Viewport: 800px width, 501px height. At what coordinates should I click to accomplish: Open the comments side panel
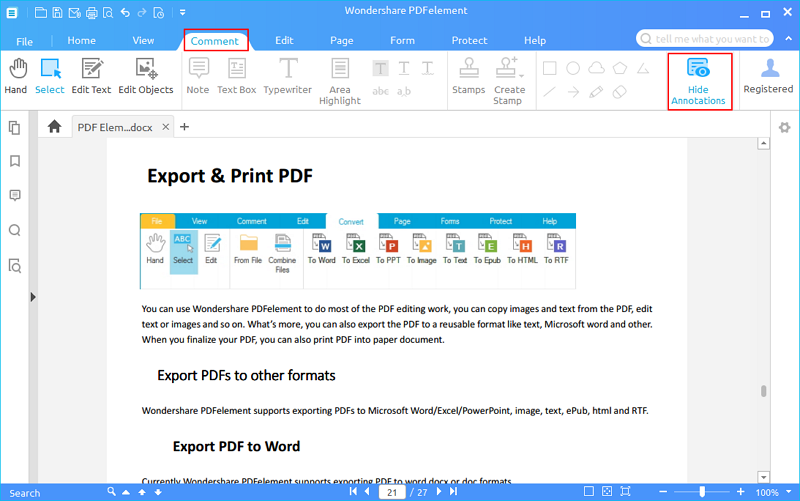coord(15,195)
